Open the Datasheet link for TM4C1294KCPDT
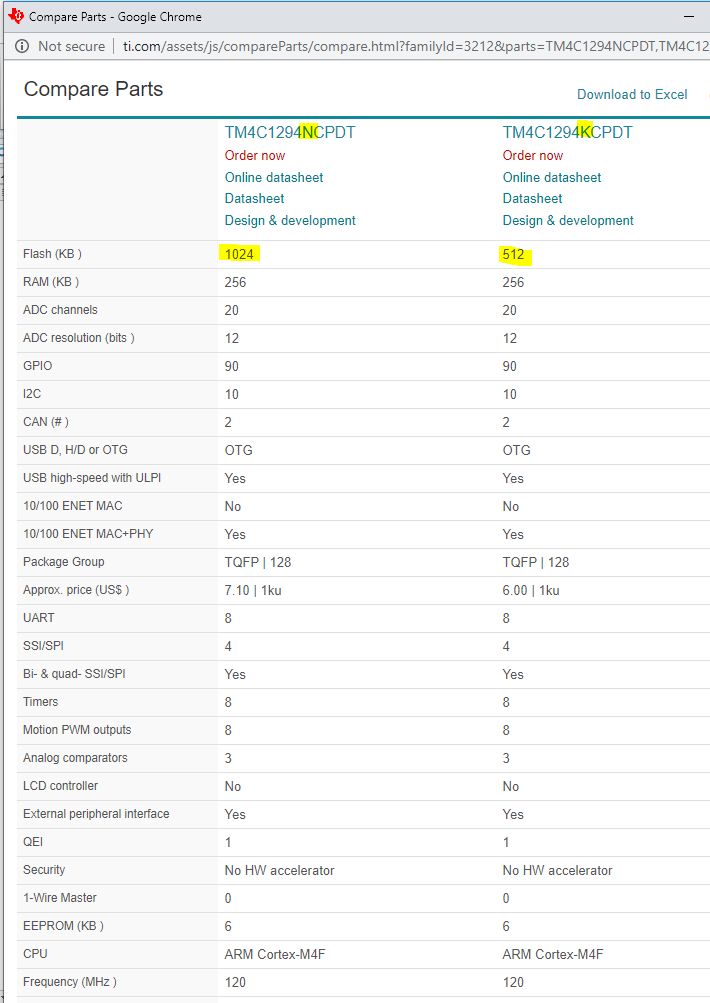This screenshot has height=1003, width=710. pos(532,198)
